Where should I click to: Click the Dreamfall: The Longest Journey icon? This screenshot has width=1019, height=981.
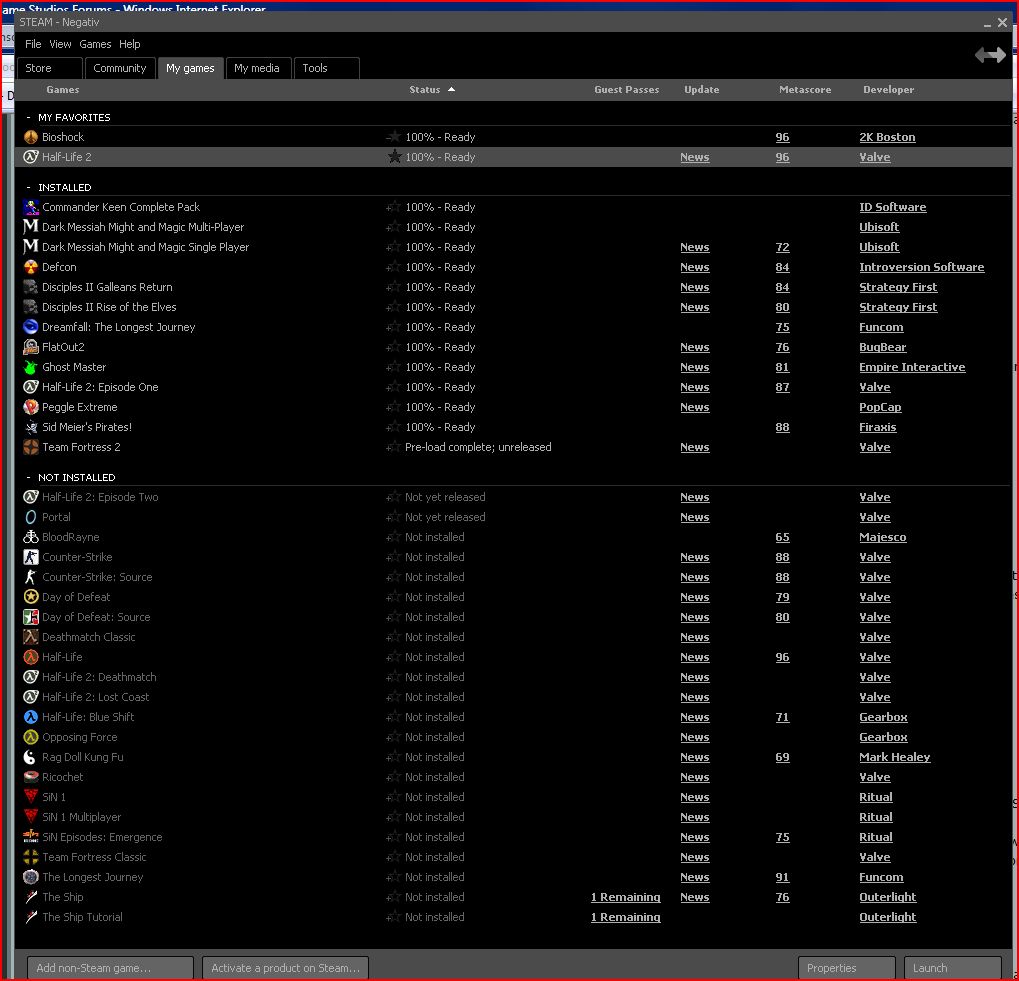coord(31,327)
